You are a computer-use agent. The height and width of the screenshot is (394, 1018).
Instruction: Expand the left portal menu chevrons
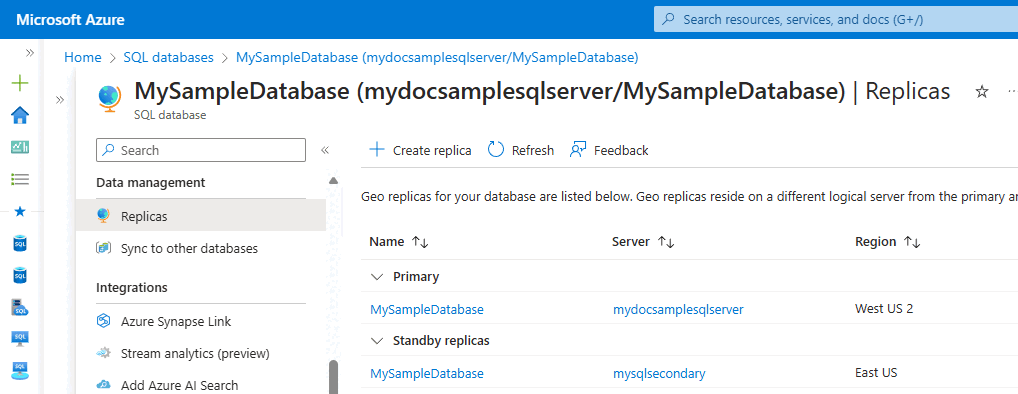coord(29,53)
